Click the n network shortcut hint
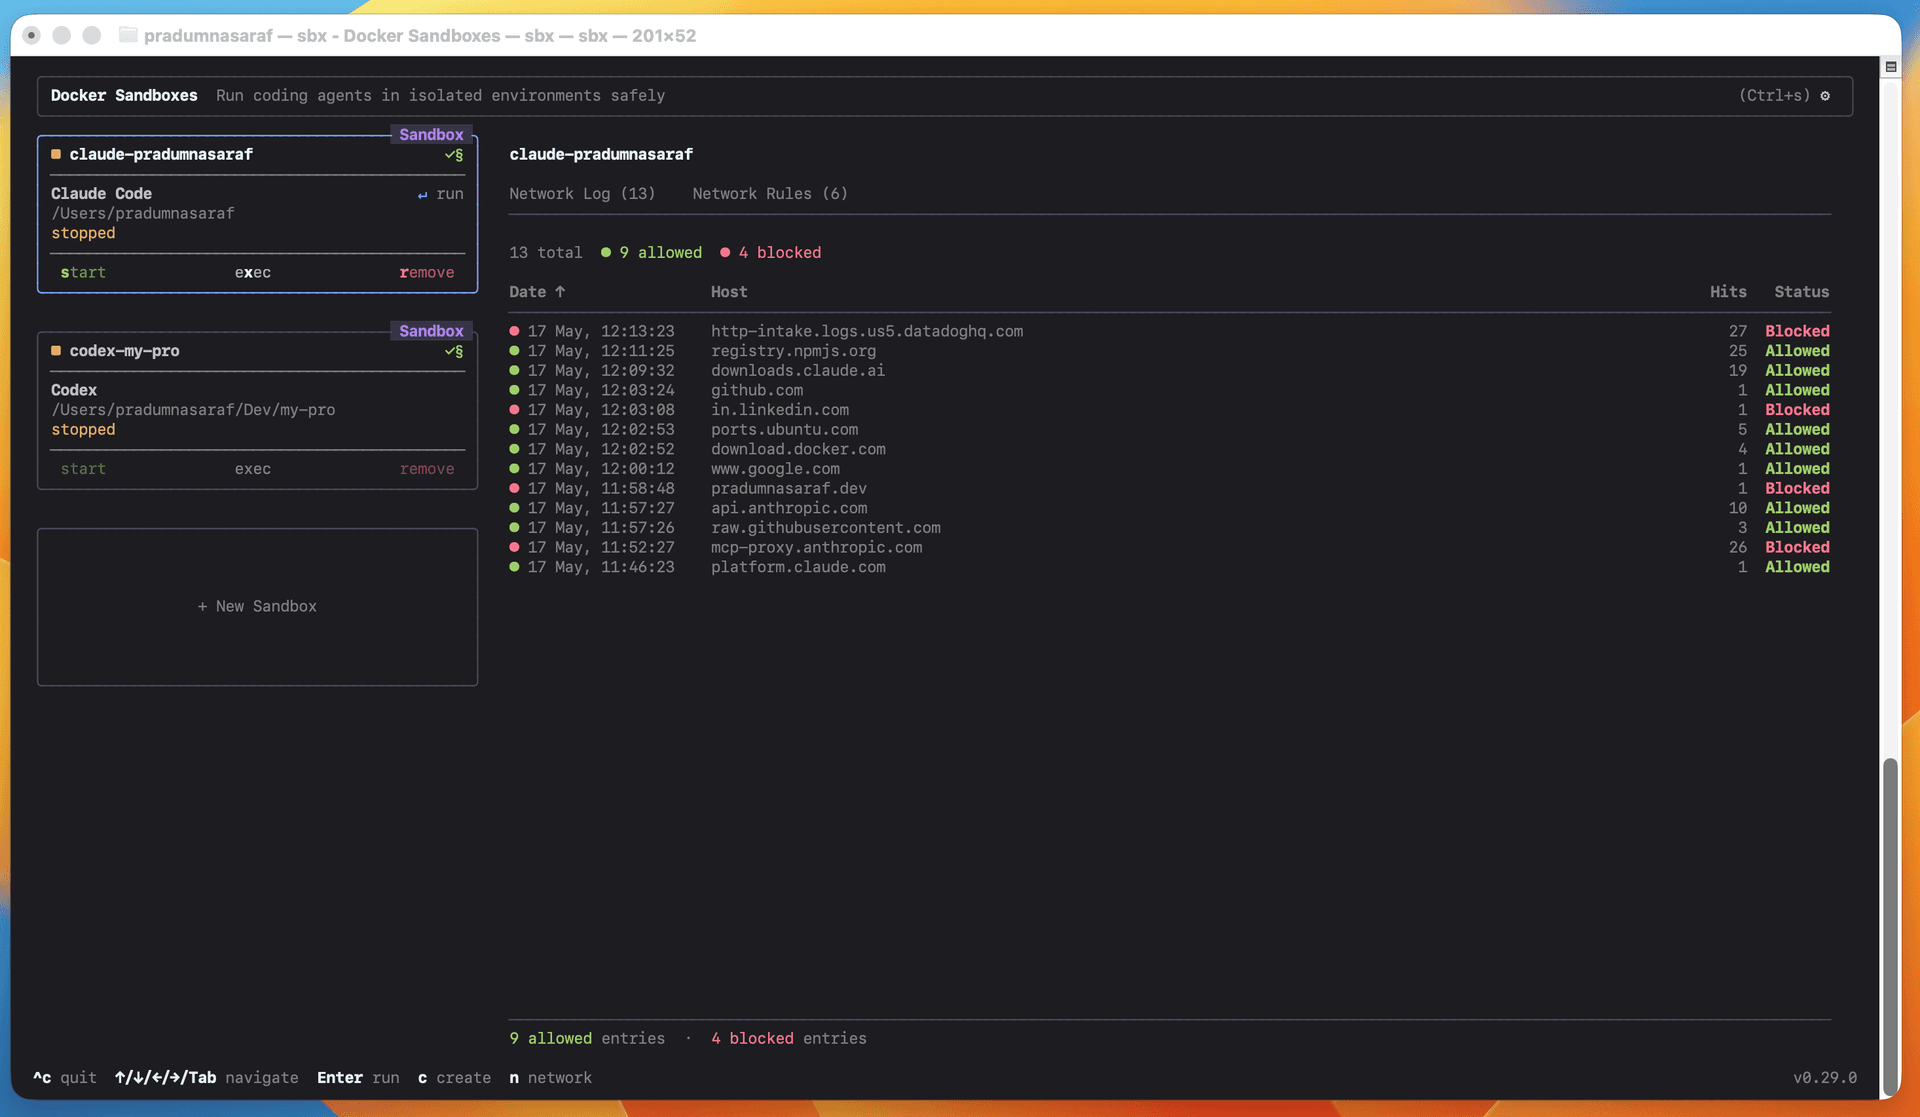This screenshot has height=1117, width=1920. 550,1078
